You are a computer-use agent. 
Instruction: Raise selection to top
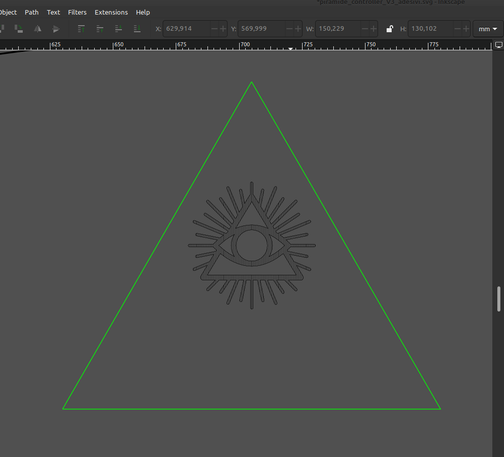(81, 29)
